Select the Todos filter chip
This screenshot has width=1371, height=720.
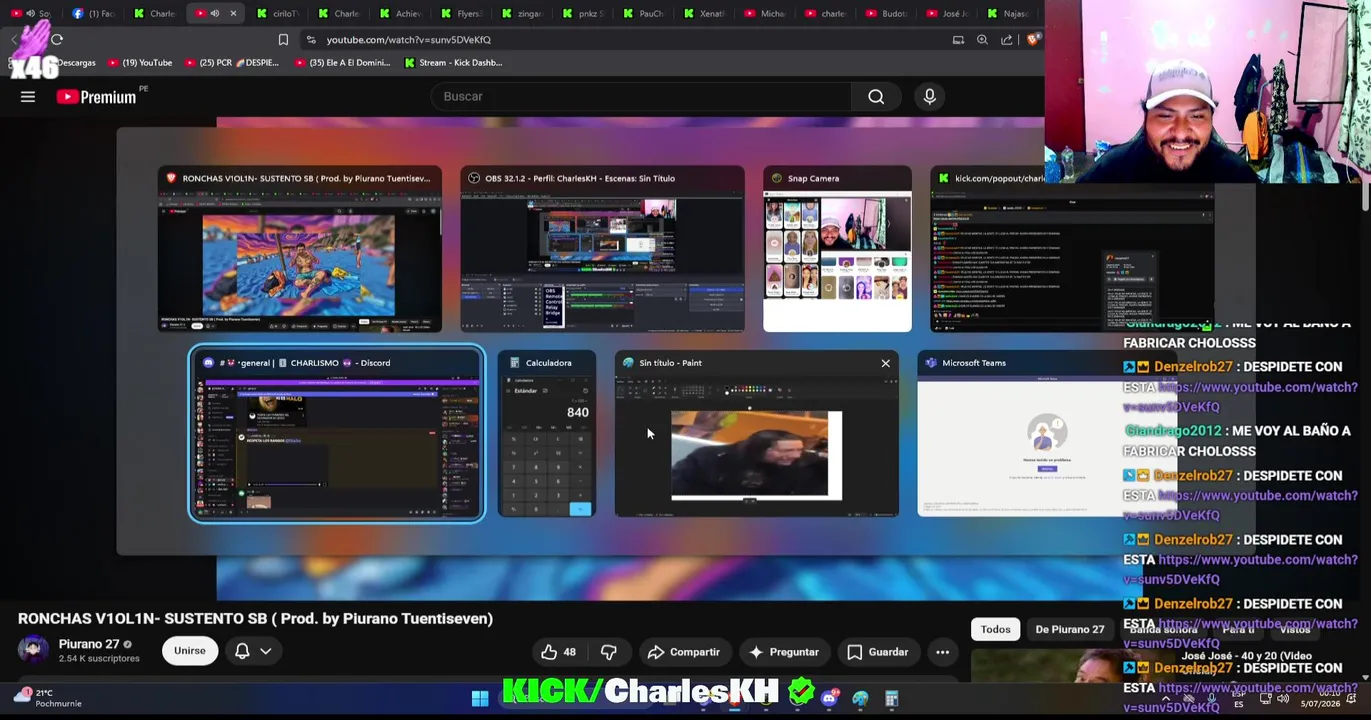click(x=995, y=629)
